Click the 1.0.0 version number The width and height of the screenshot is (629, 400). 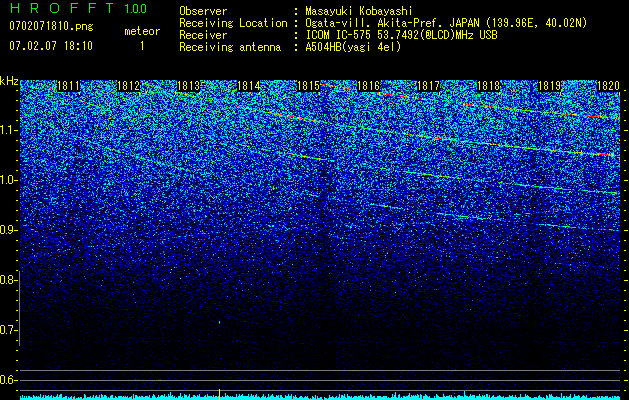tap(135, 9)
